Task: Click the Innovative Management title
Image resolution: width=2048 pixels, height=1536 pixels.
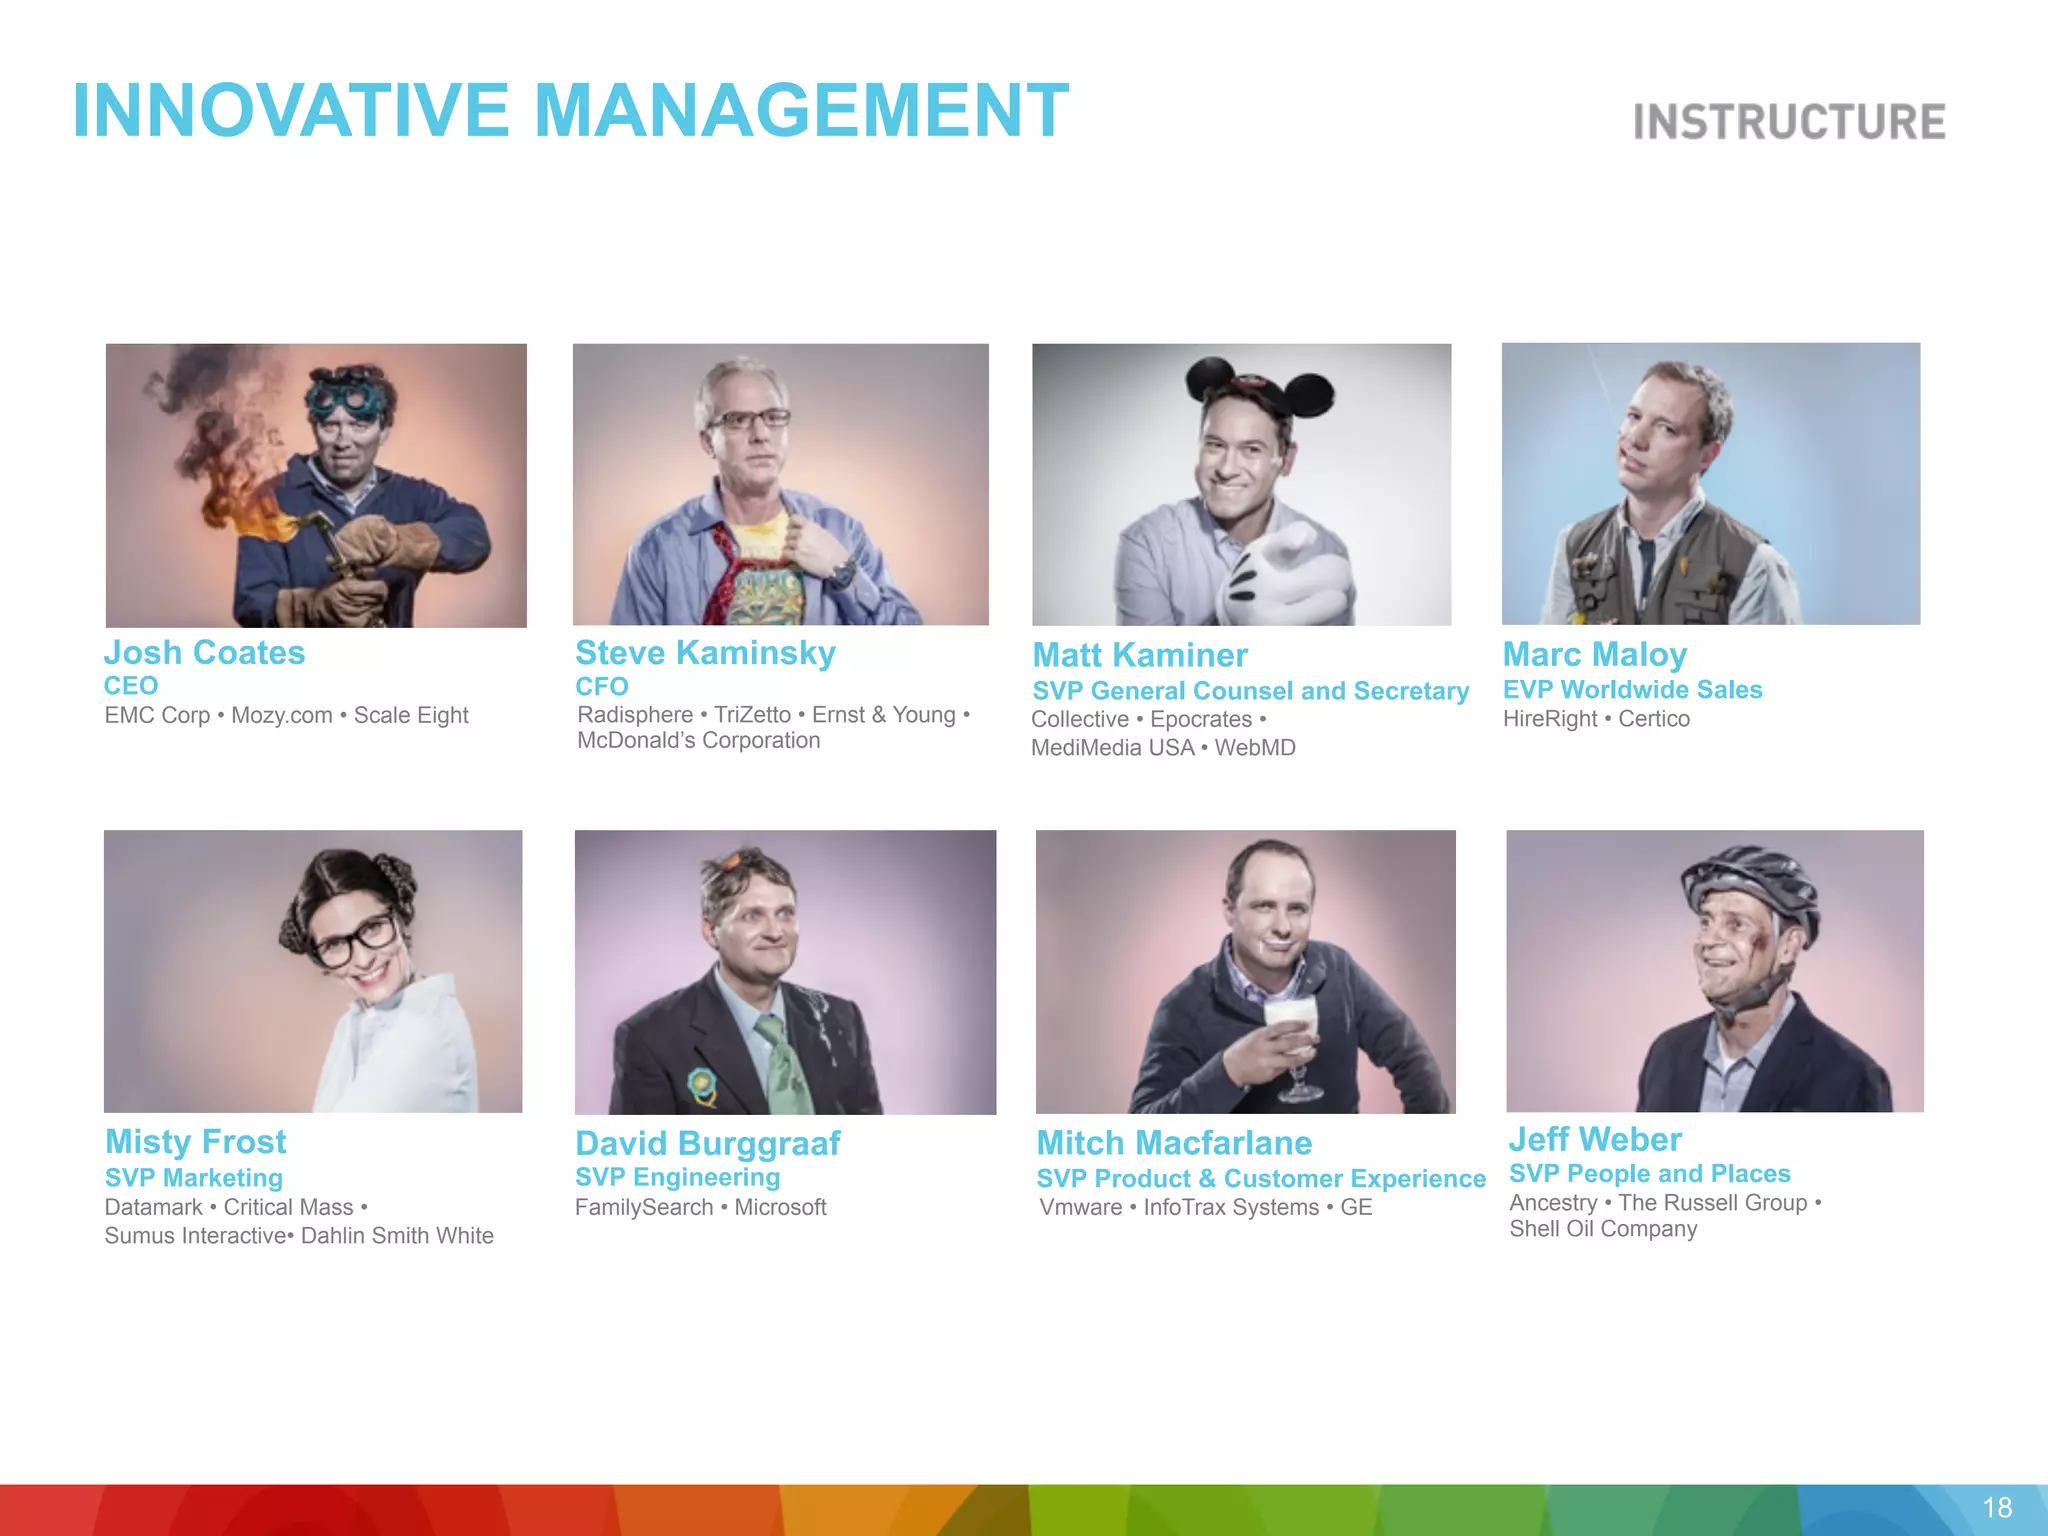Action: pyautogui.click(x=570, y=110)
